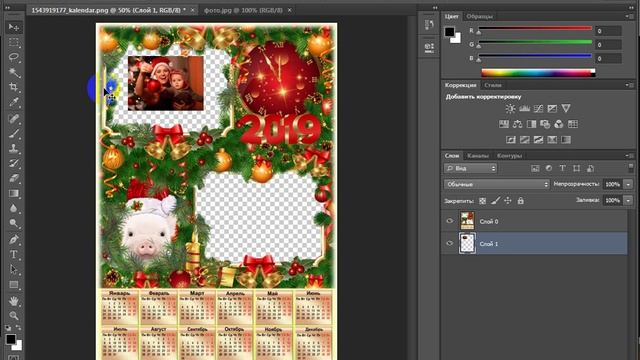Switch to the Образцы tab
Image resolution: width=640 pixels, height=360 pixels.
pyautogui.click(x=480, y=16)
